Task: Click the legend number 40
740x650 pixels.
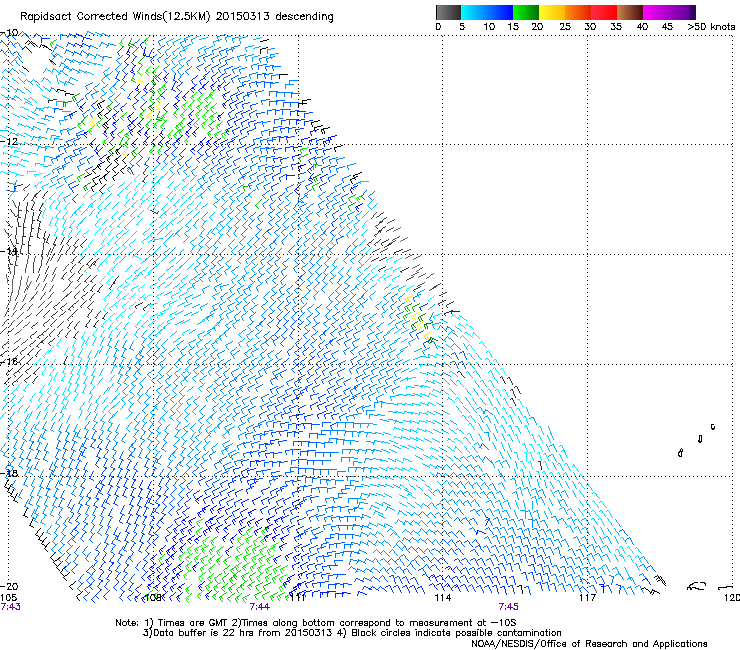Action: (x=642, y=27)
